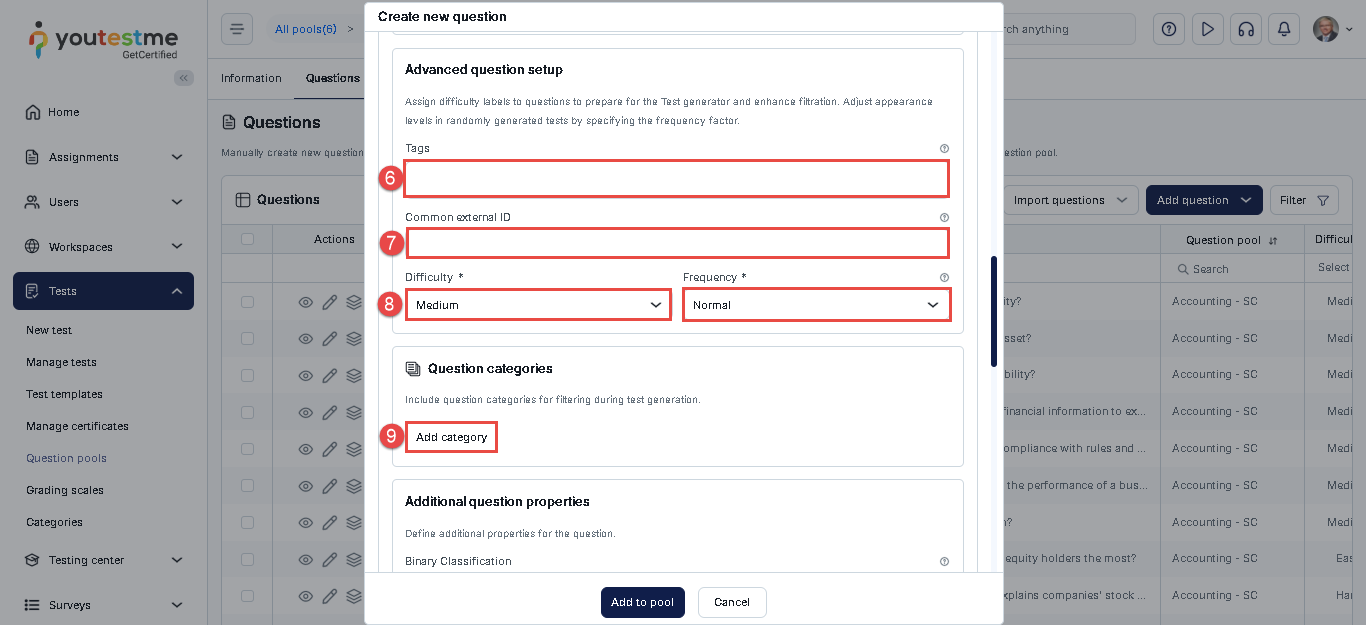Toggle the select-all checkbox in table header
Viewport: 1366px width, 625px height.
247,239
